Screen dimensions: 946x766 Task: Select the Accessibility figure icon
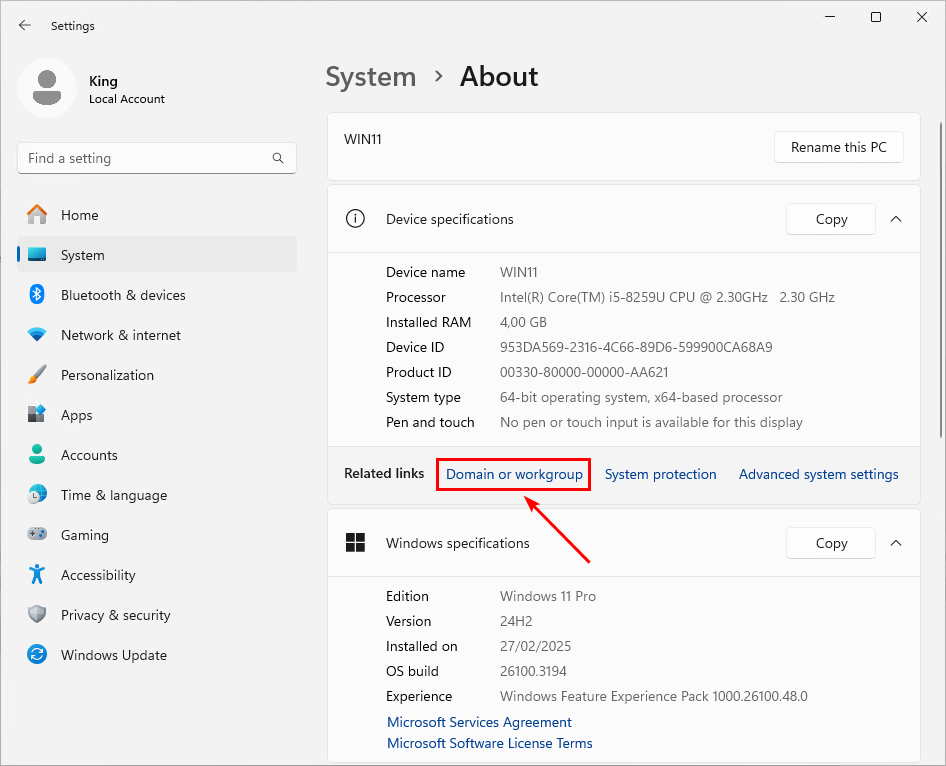(x=37, y=575)
